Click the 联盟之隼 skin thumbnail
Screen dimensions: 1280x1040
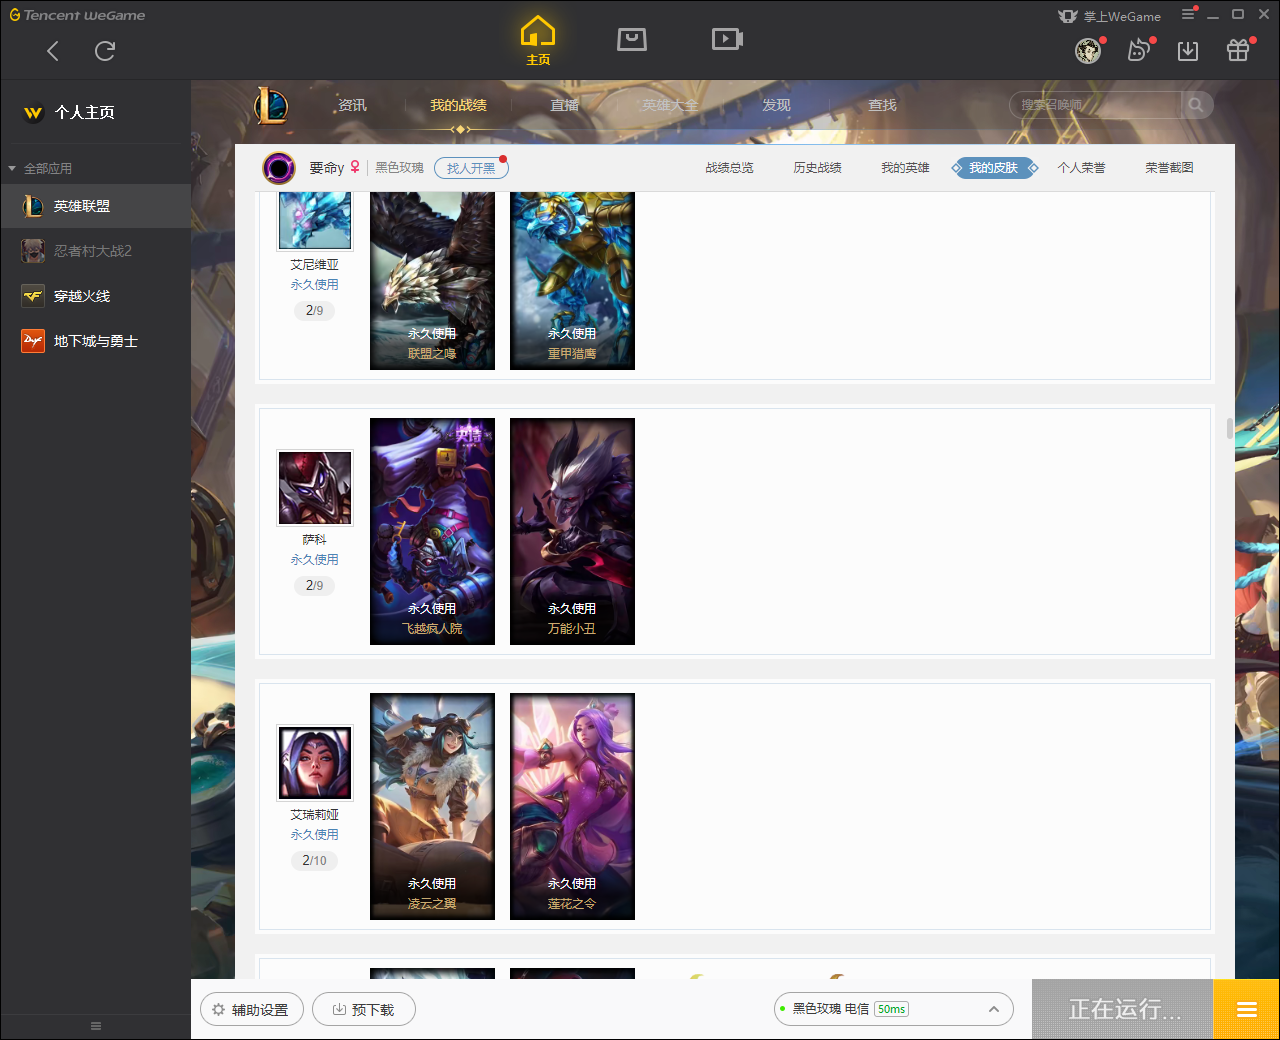[432, 281]
